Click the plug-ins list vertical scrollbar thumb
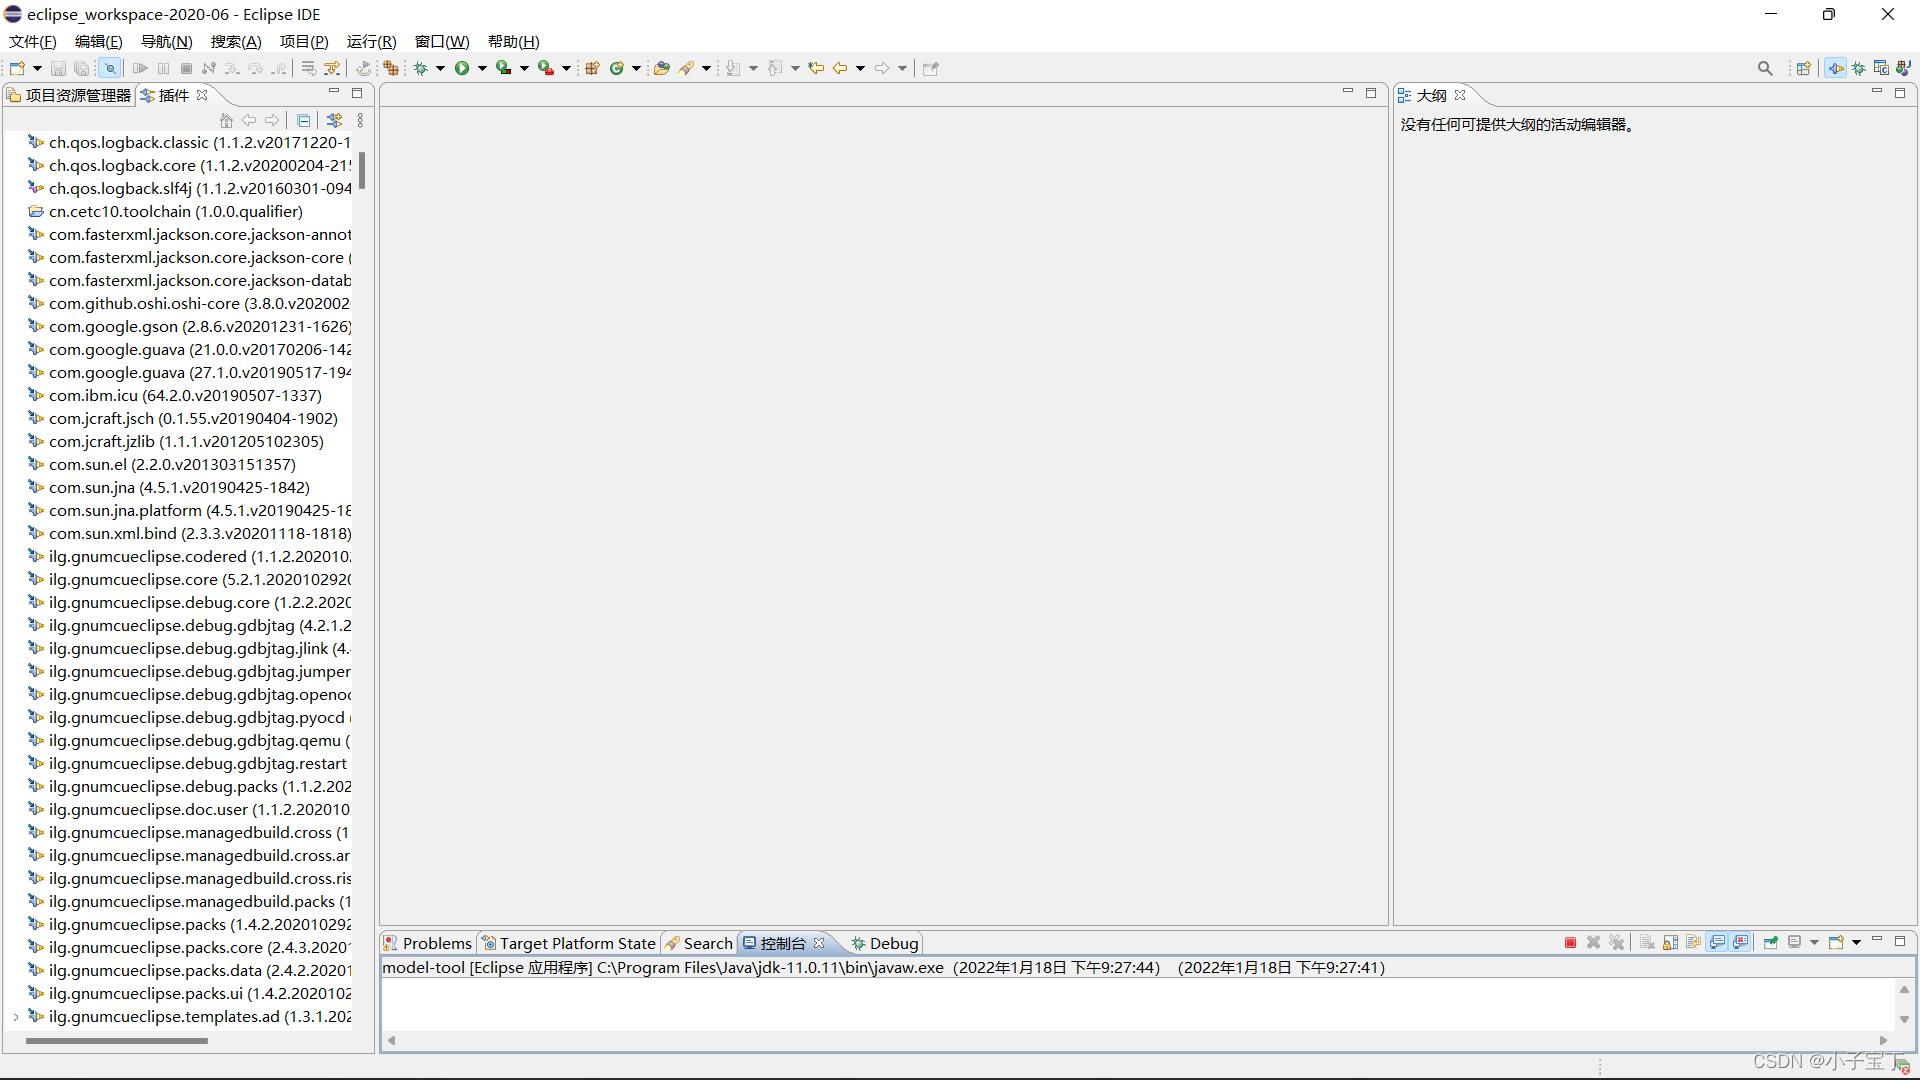The height and width of the screenshot is (1080, 1920). click(x=362, y=170)
